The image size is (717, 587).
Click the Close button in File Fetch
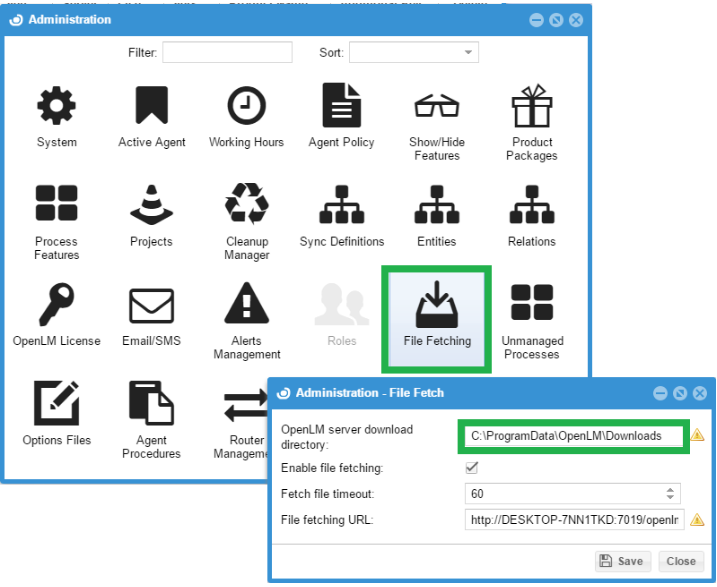[x=681, y=561]
